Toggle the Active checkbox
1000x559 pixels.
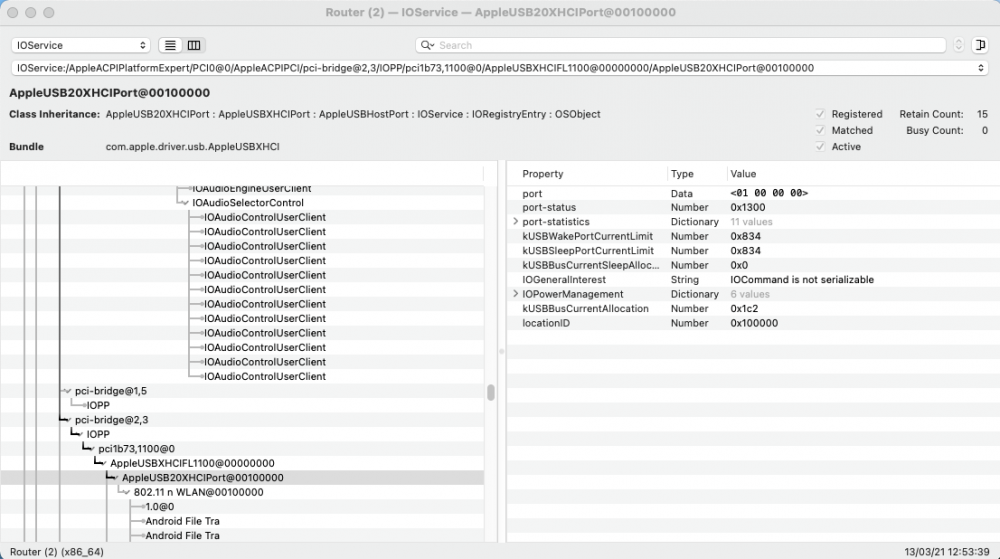(820, 147)
